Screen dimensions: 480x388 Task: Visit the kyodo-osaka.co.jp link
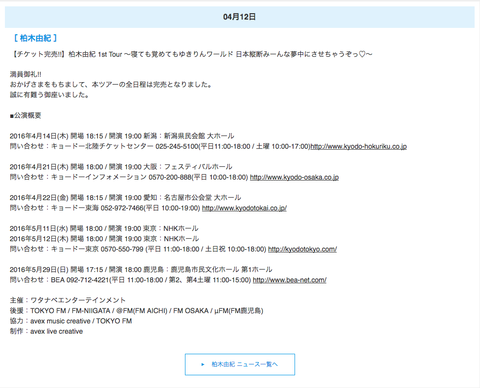[294, 177]
